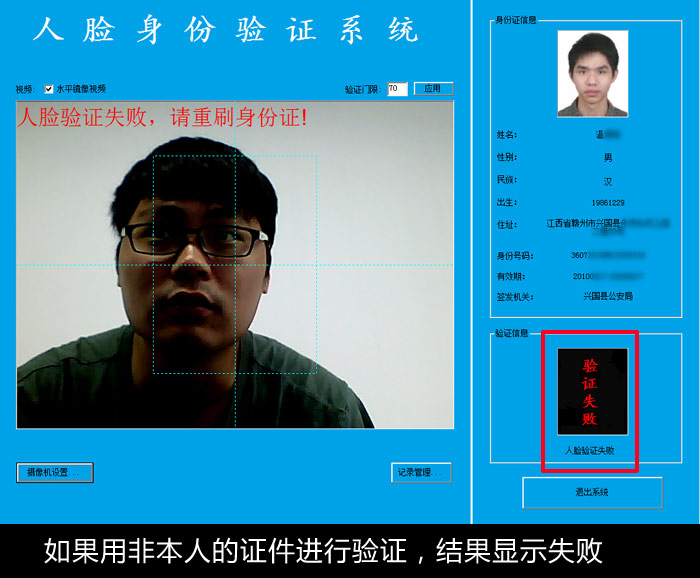Click the red 验证失败 result image
Image resolution: width=700 pixels, height=578 pixels.
(x=592, y=391)
